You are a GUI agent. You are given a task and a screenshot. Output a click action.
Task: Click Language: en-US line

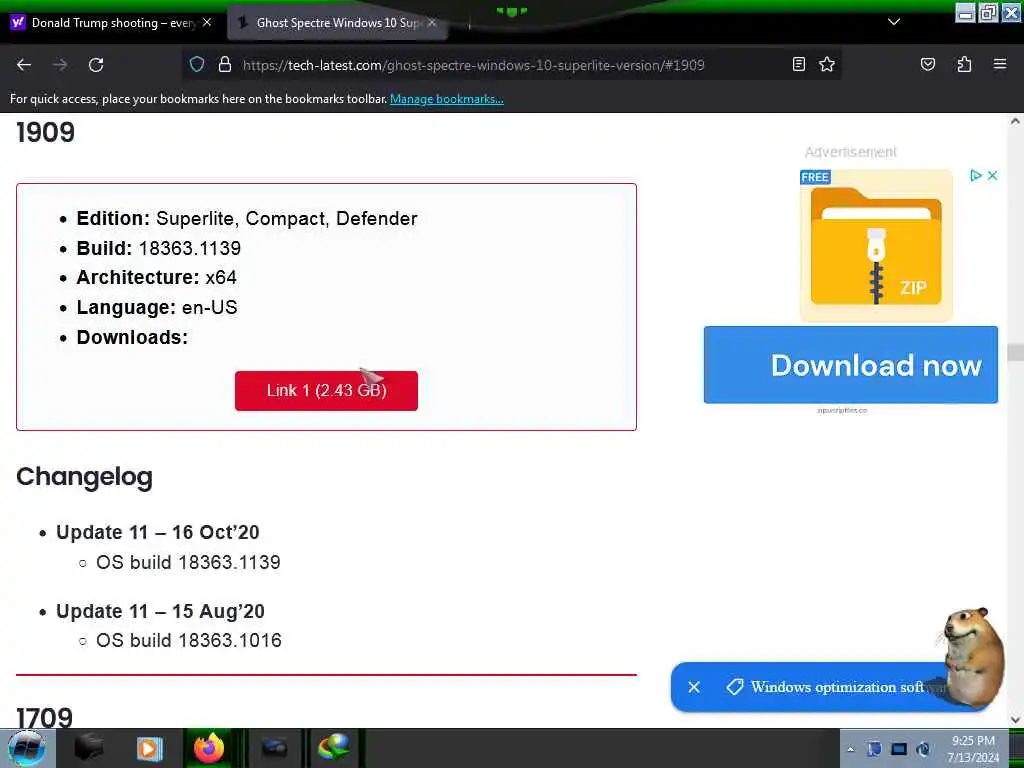pyautogui.click(x=157, y=308)
